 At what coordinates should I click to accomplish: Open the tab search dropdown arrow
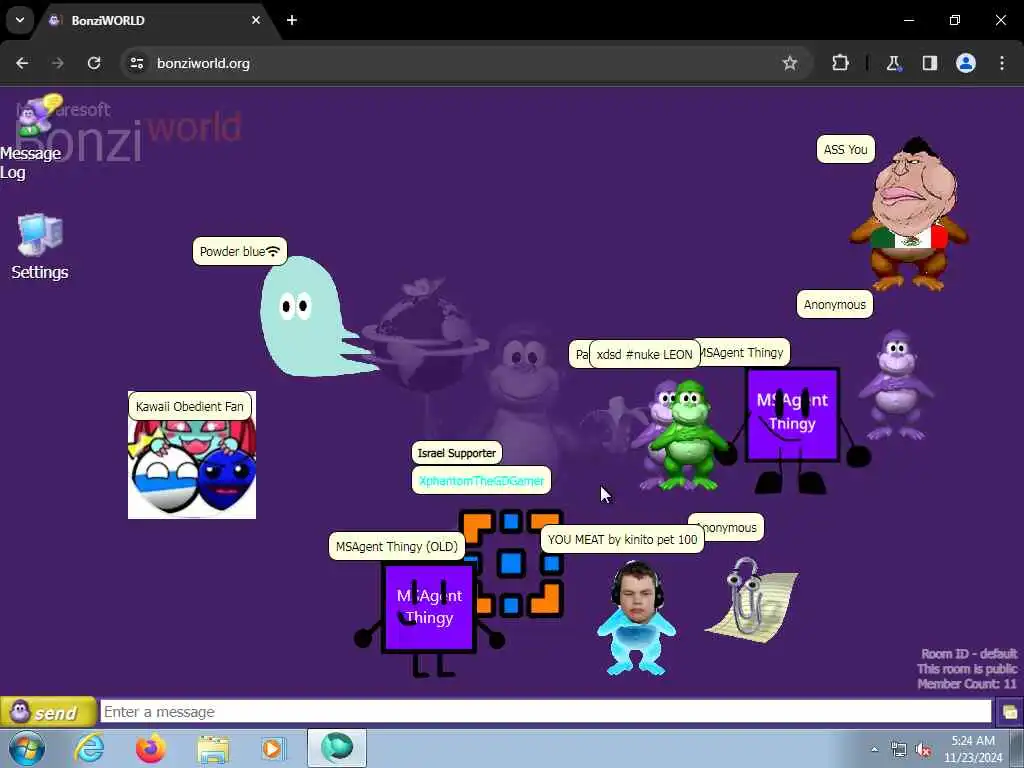point(20,20)
